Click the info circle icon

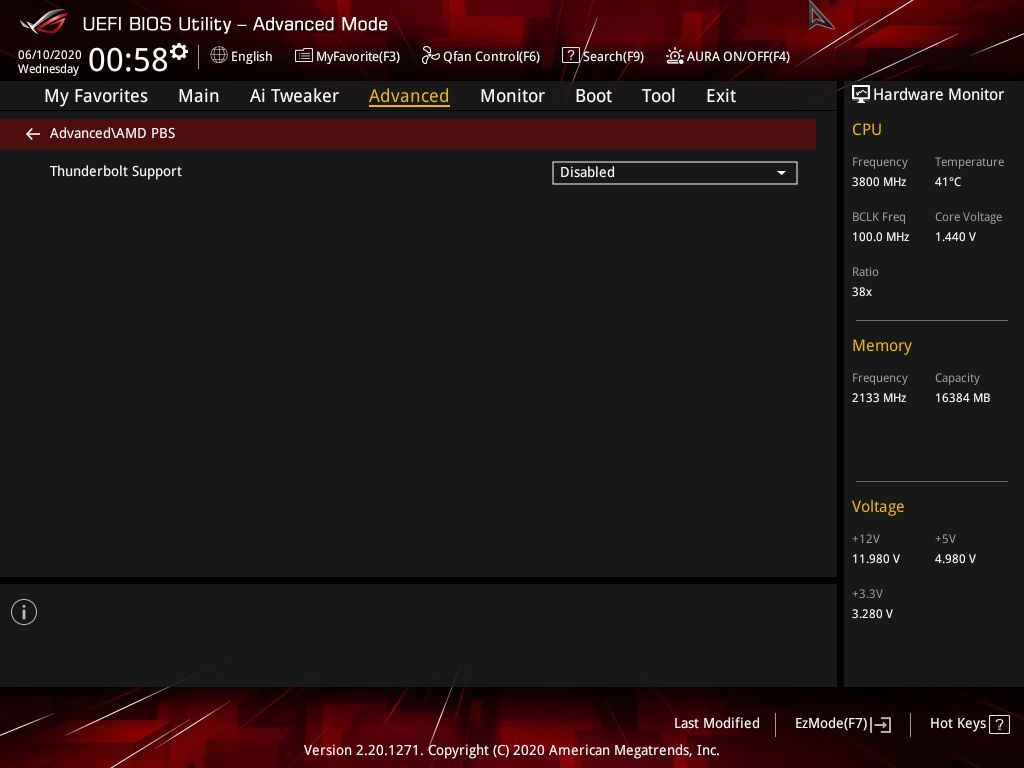pos(24,612)
